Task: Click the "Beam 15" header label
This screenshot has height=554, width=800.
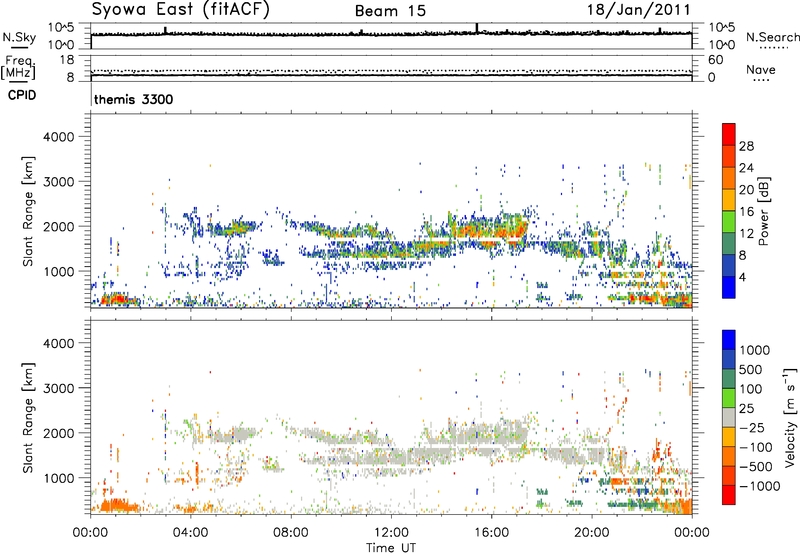Action: pos(390,11)
